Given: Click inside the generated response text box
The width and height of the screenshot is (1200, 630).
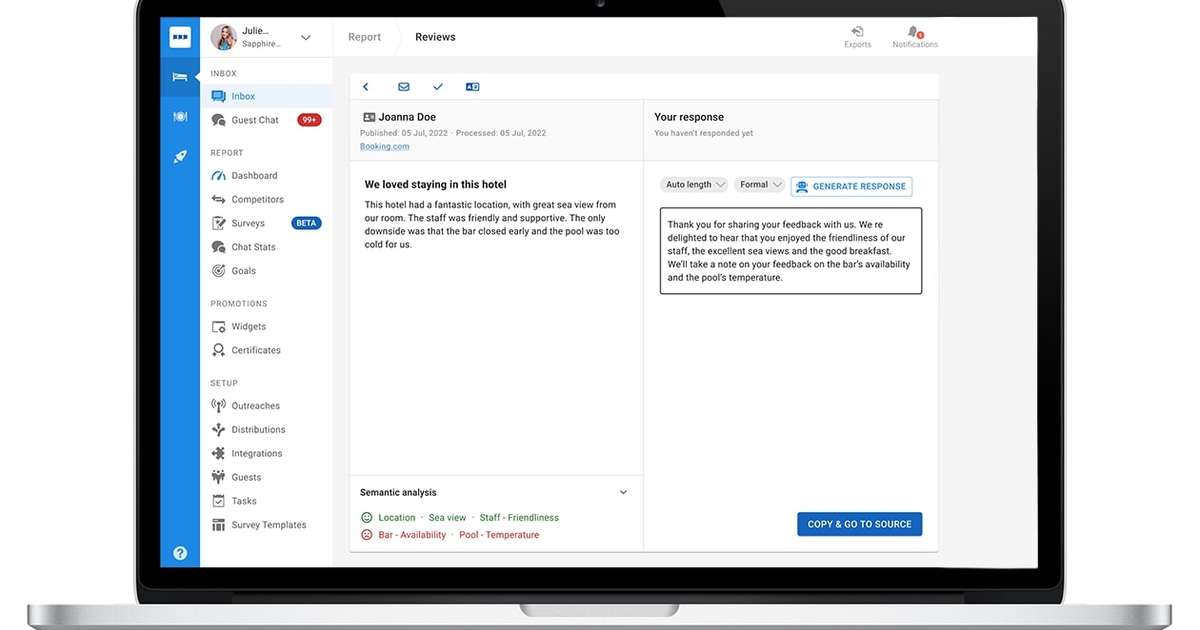Looking at the screenshot, I should click(790, 251).
